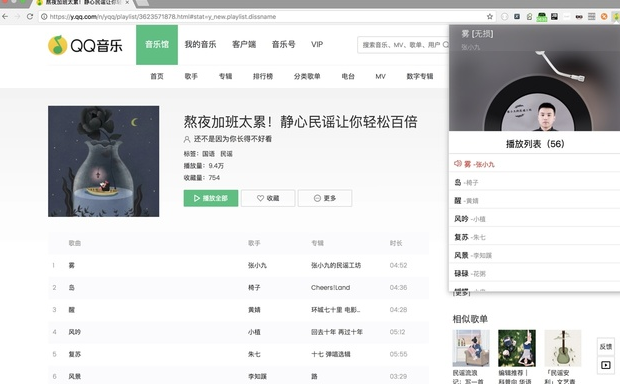Click the 收藏 heart button
Screen dimensions: 620x388
point(268,198)
